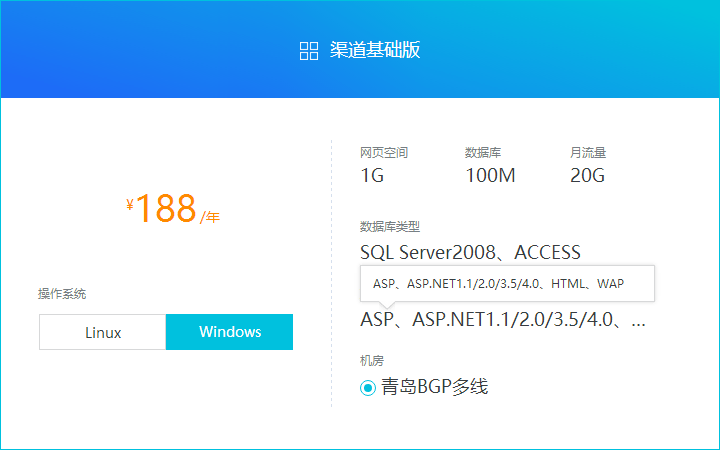The height and width of the screenshot is (450, 720).
Task: Click the grid icon beside 渠道基础版
Action: (309, 51)
